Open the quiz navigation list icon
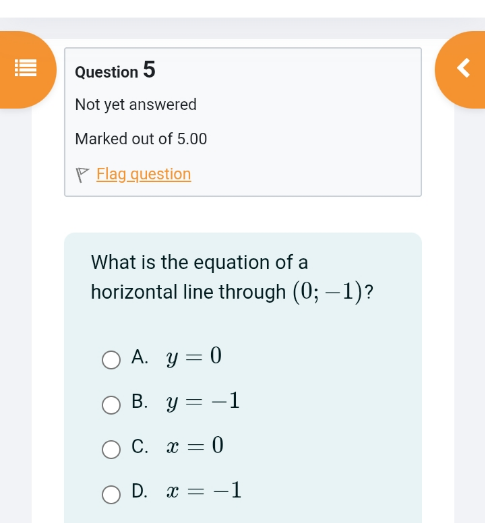Image resolution: width=485 pixels, height=523 pixels. [x=26, y=68]
